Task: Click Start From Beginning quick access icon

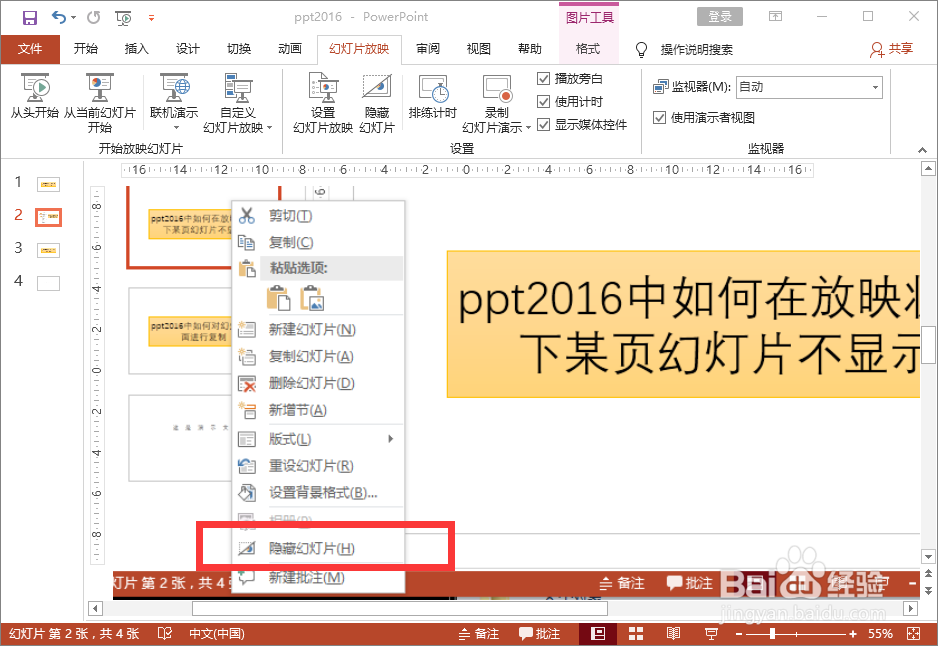Action: click(123, 18)
